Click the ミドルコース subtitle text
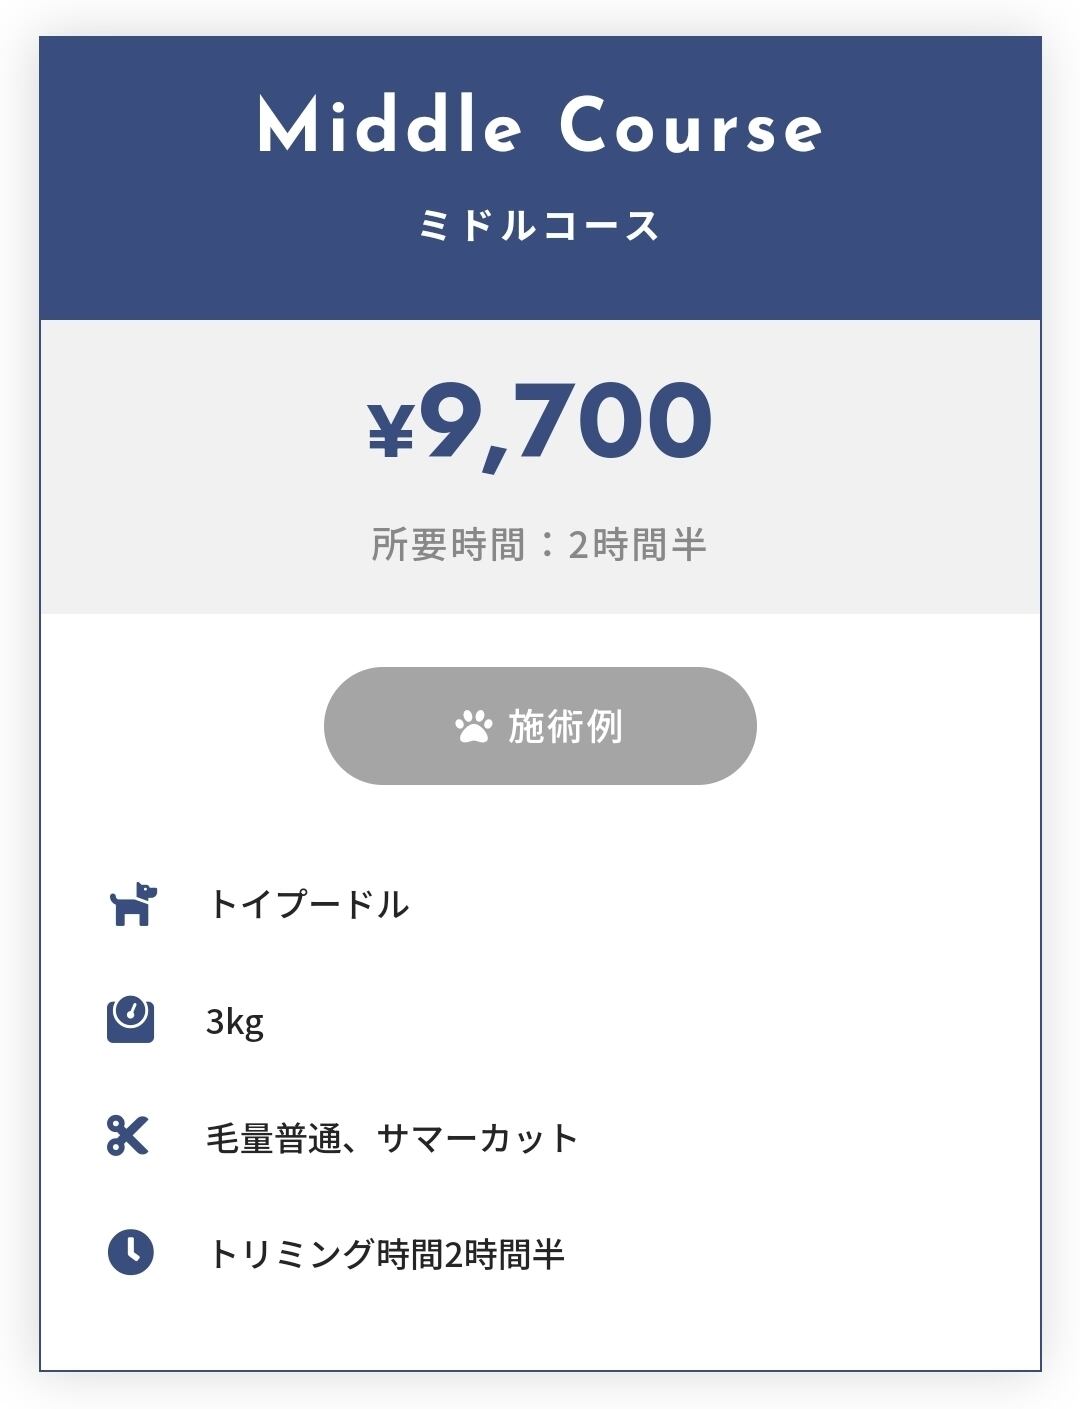The image size is (1080, 1409). point(540,225)
